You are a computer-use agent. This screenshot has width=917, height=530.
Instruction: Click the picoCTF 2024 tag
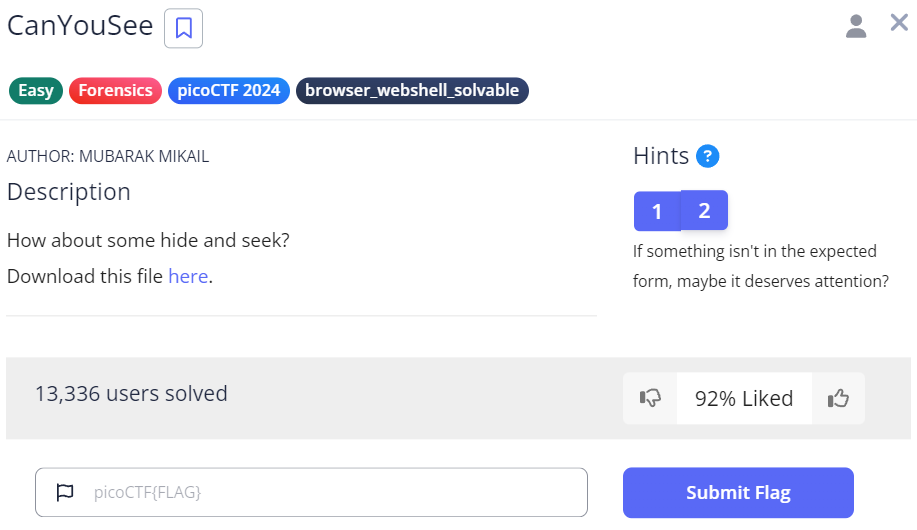click(229, 91)
